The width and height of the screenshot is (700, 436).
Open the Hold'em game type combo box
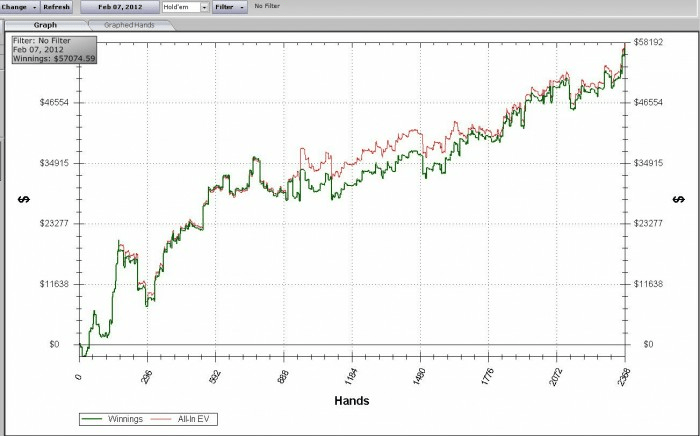[x=185, y=7]
